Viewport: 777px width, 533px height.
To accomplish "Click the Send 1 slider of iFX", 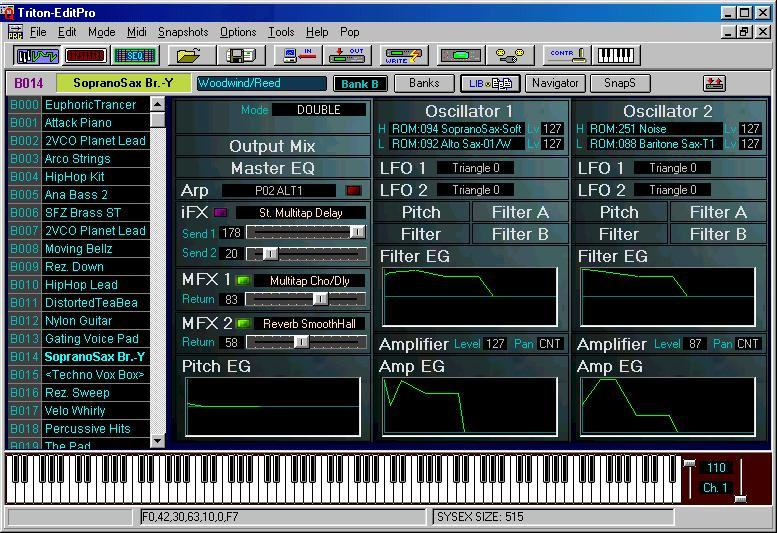I will tap(305, 232).
